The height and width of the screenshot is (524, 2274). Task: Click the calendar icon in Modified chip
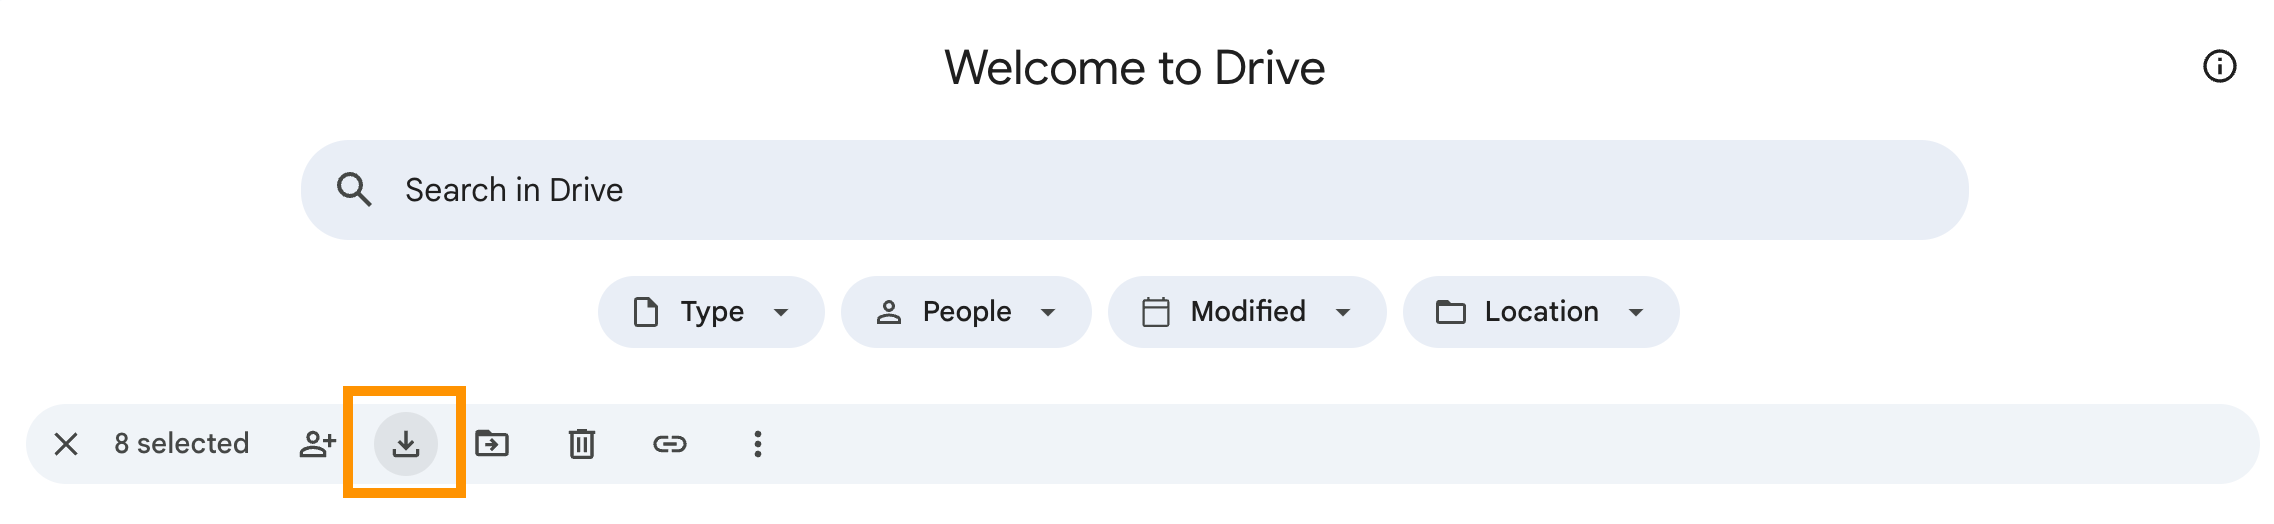1156,312
